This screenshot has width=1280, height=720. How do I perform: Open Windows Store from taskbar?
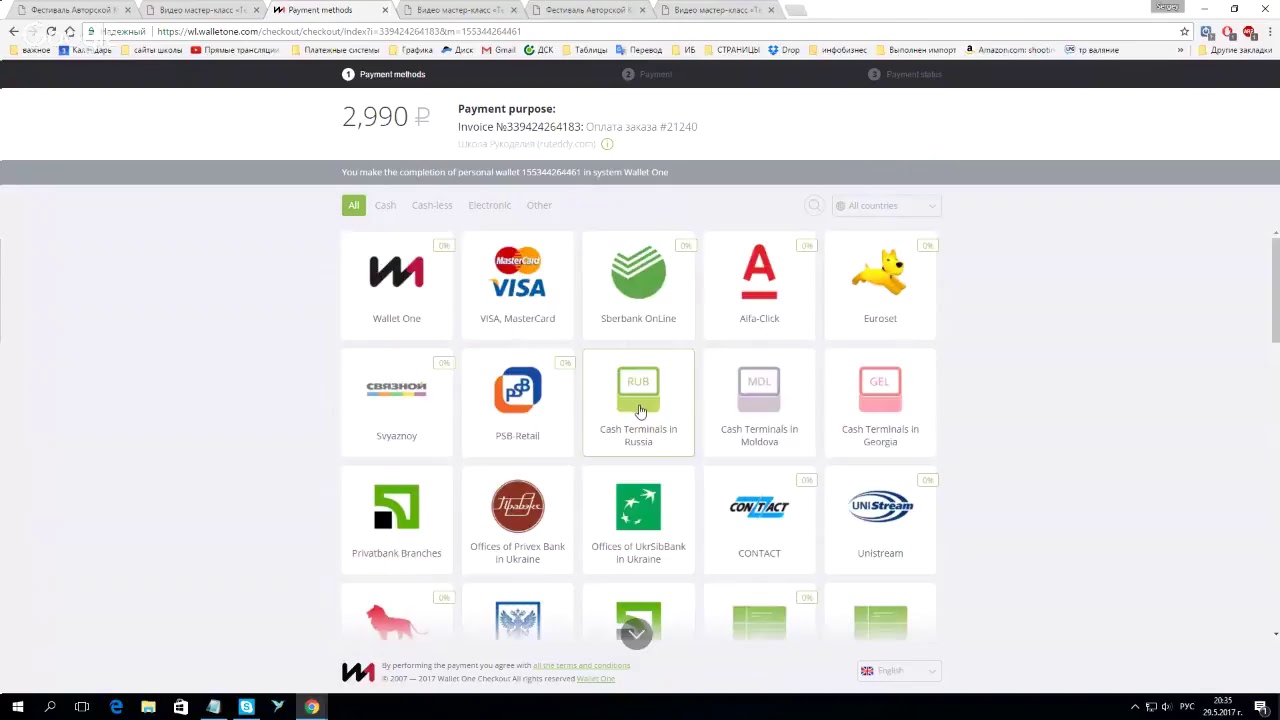[181, 707]
